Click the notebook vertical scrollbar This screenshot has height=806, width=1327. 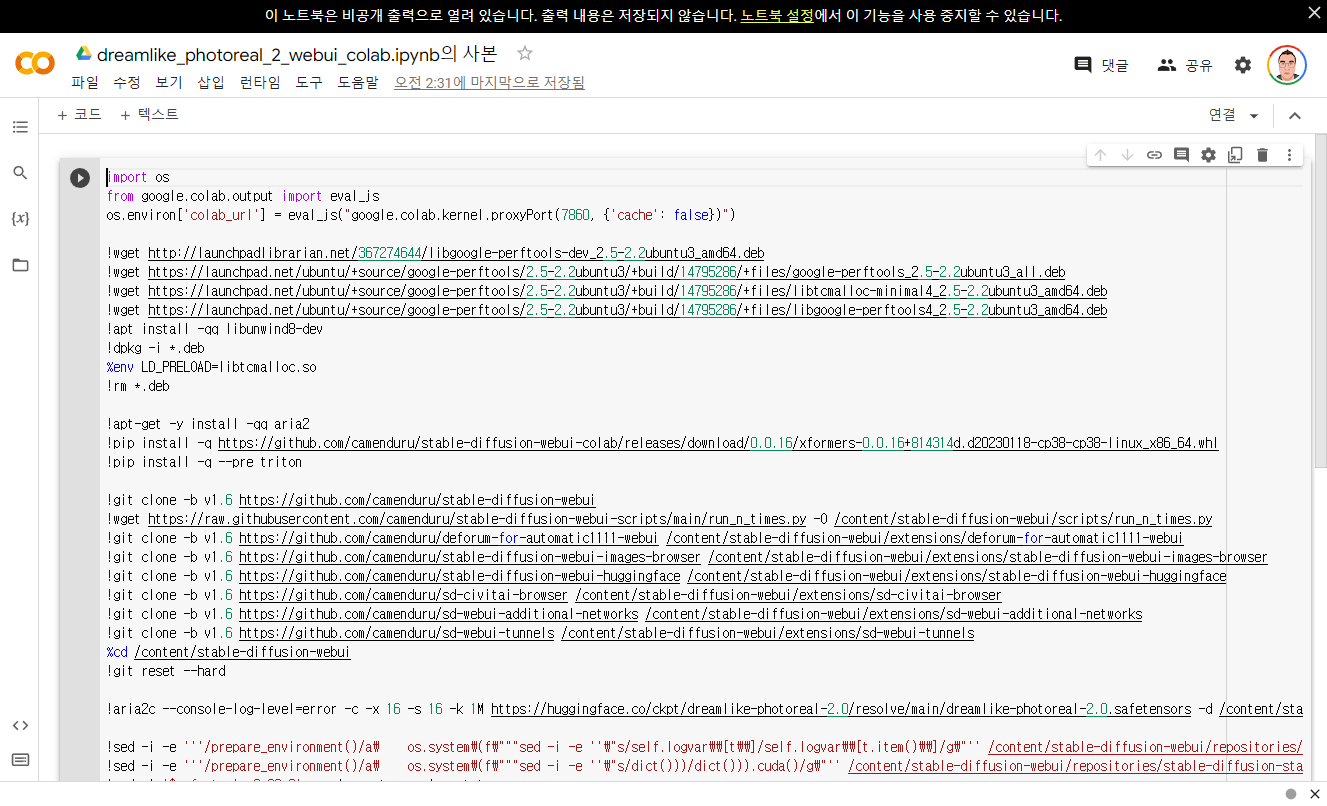[1320, 300]
